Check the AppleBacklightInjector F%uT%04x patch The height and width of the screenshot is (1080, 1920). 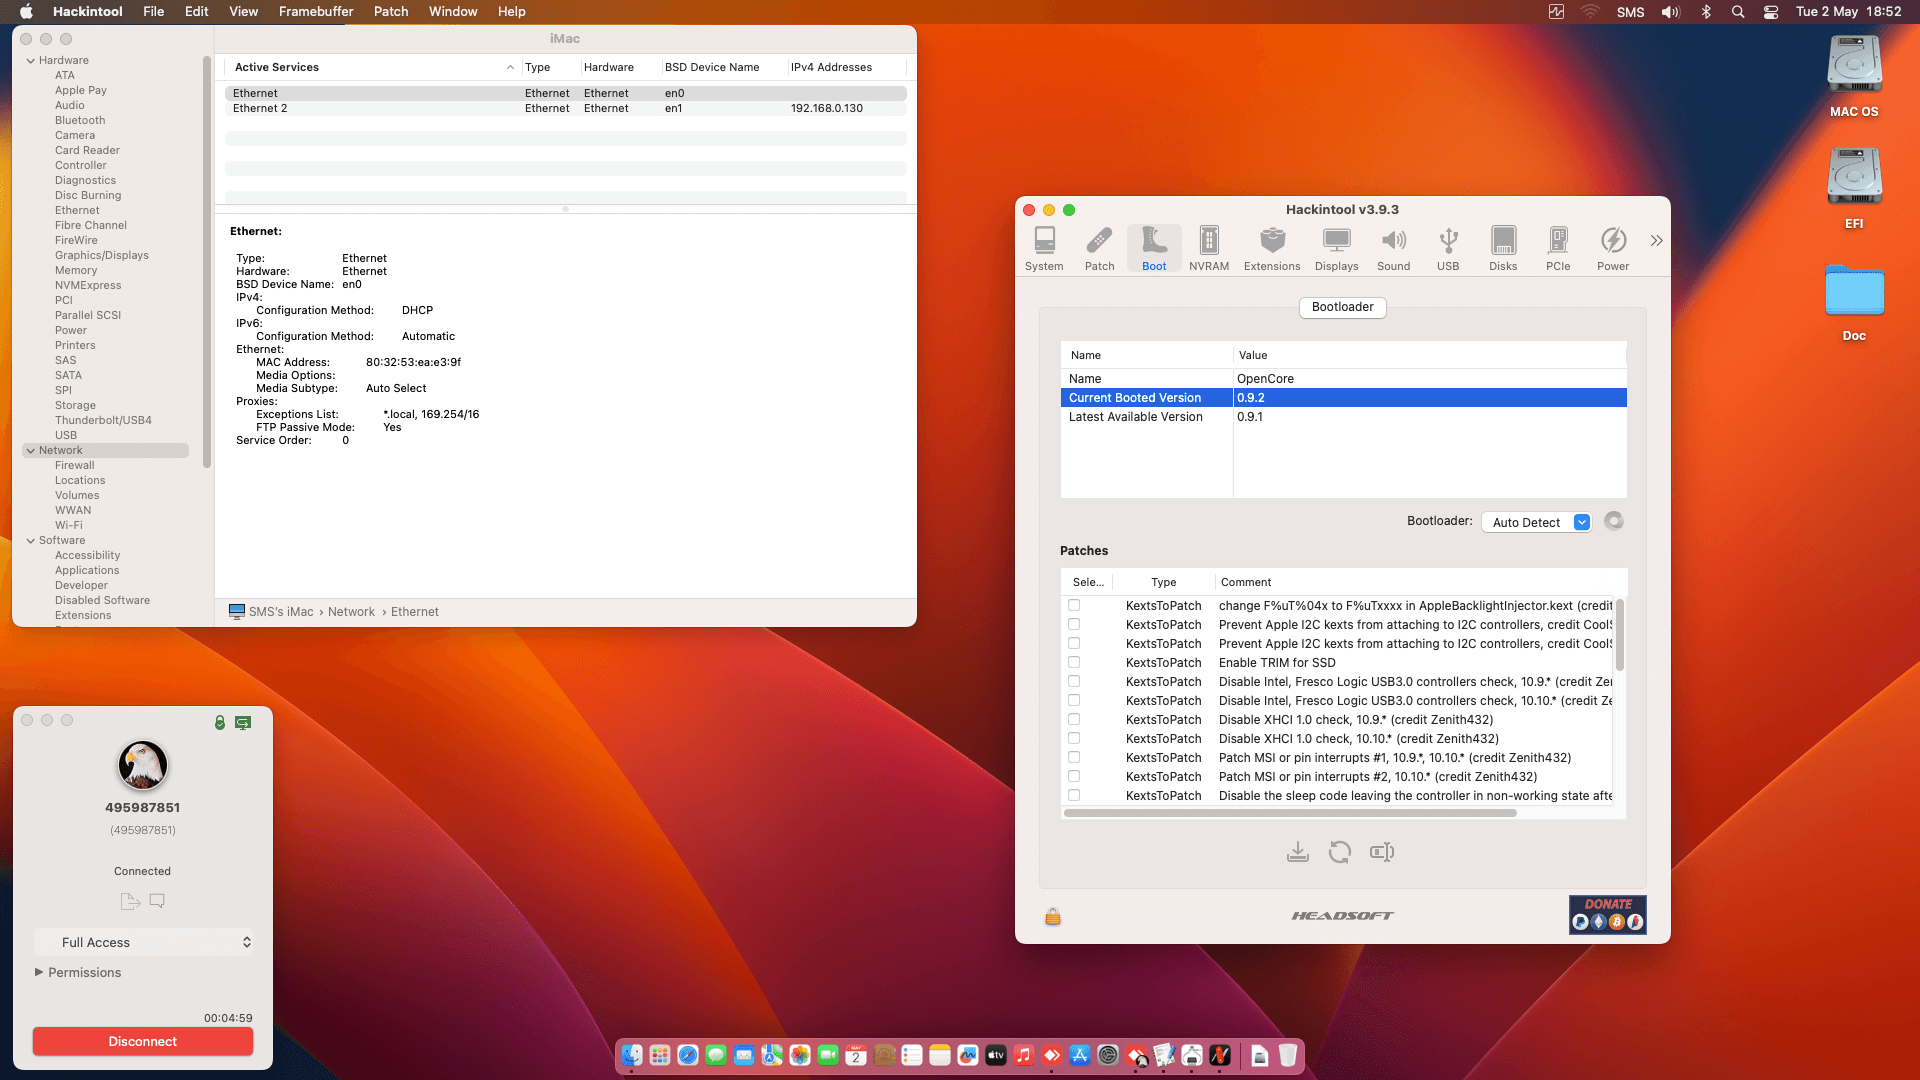pyautogui.click(x=1074, y=605)
